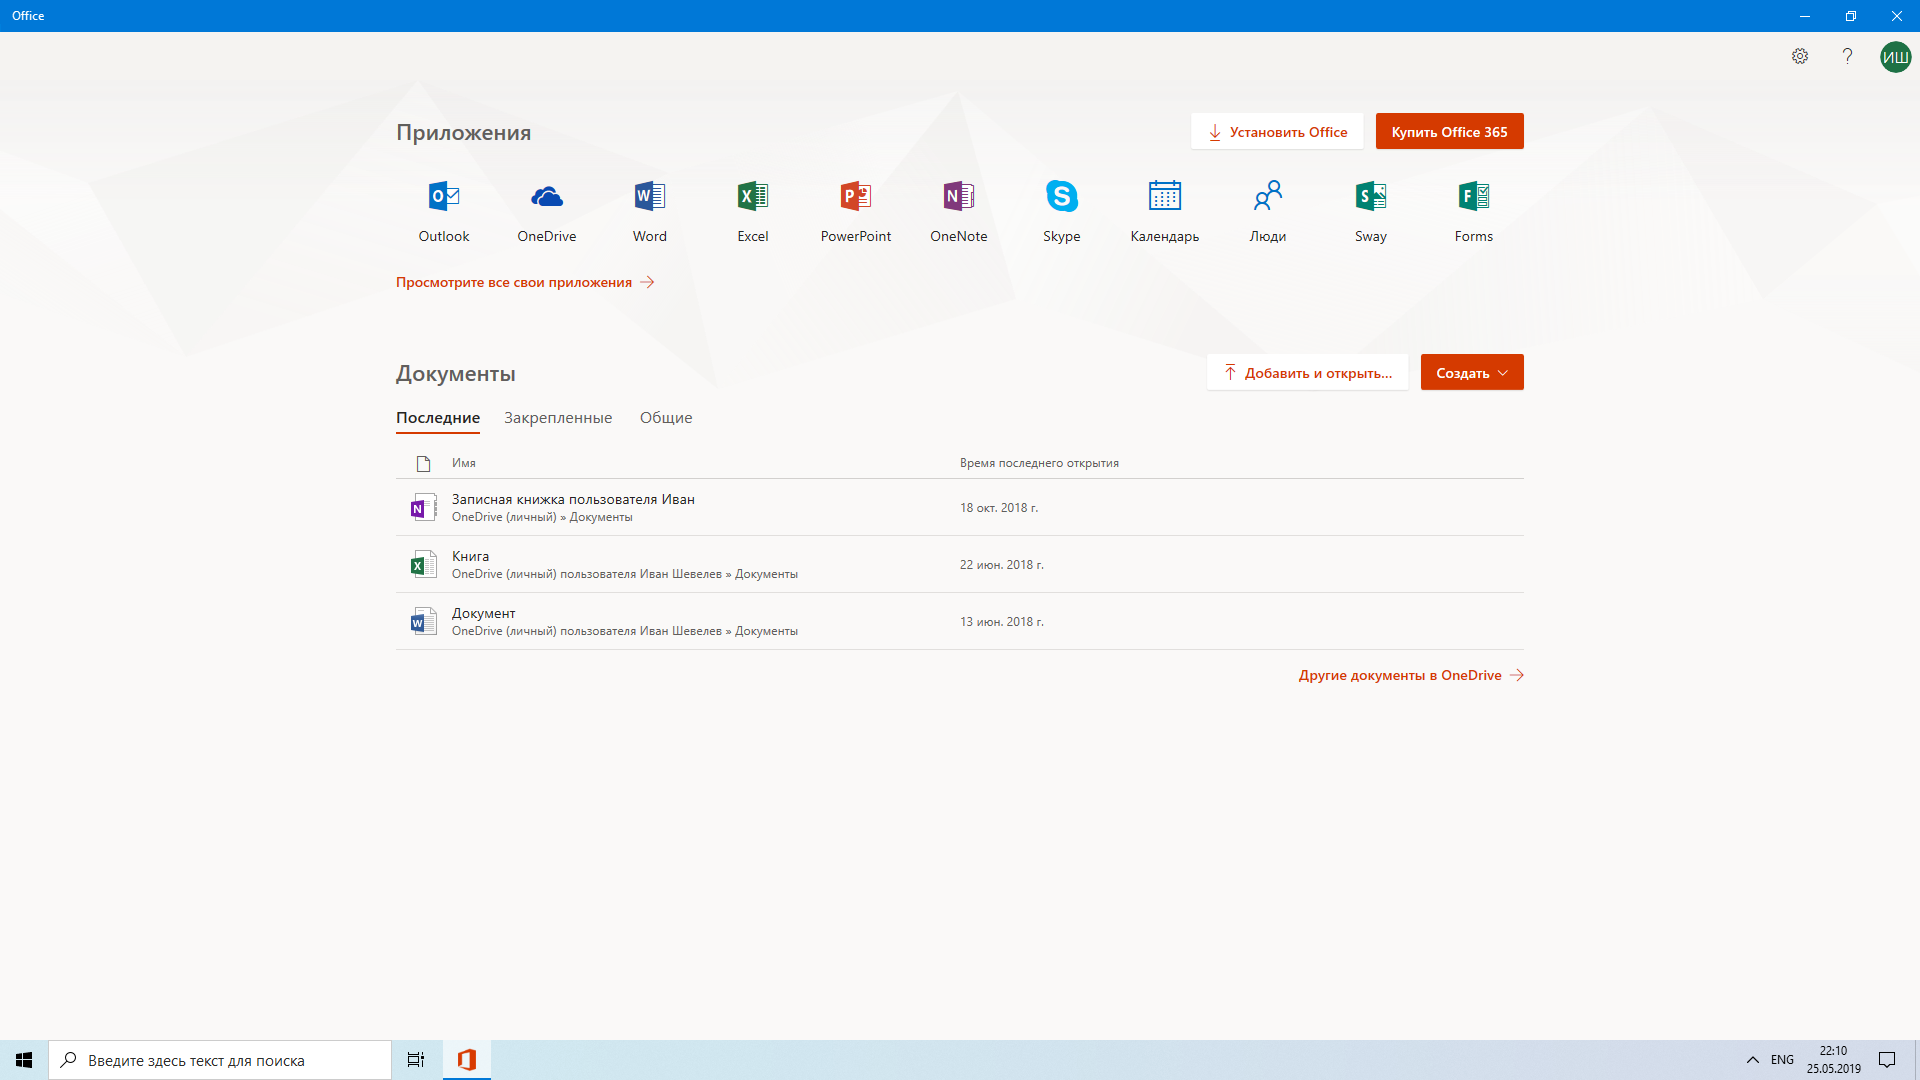The image size is (1920, 1080).
Task: Click the Excel file icon for Книга
Action: click(x=423, y=564)
